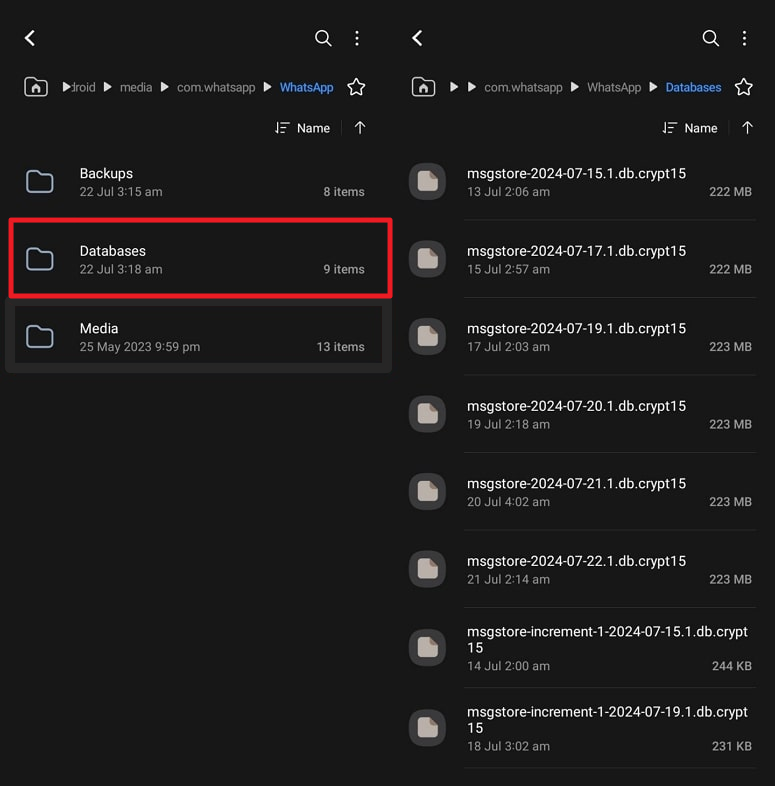Open msgstore-2024-07-21.1.db.crypt15 file
The width and height of the screenshot is (775, 786).
pos(582,492)
